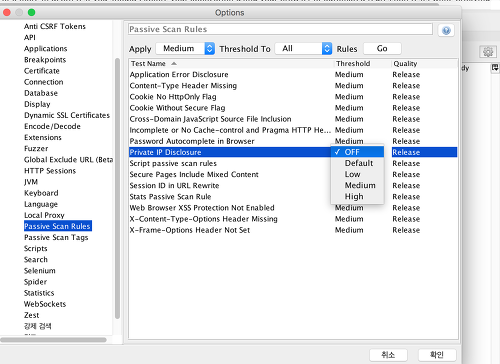Select Secure Pages Include Mixed Content row
Screen dimensions: 500x364
coord(293,174)
